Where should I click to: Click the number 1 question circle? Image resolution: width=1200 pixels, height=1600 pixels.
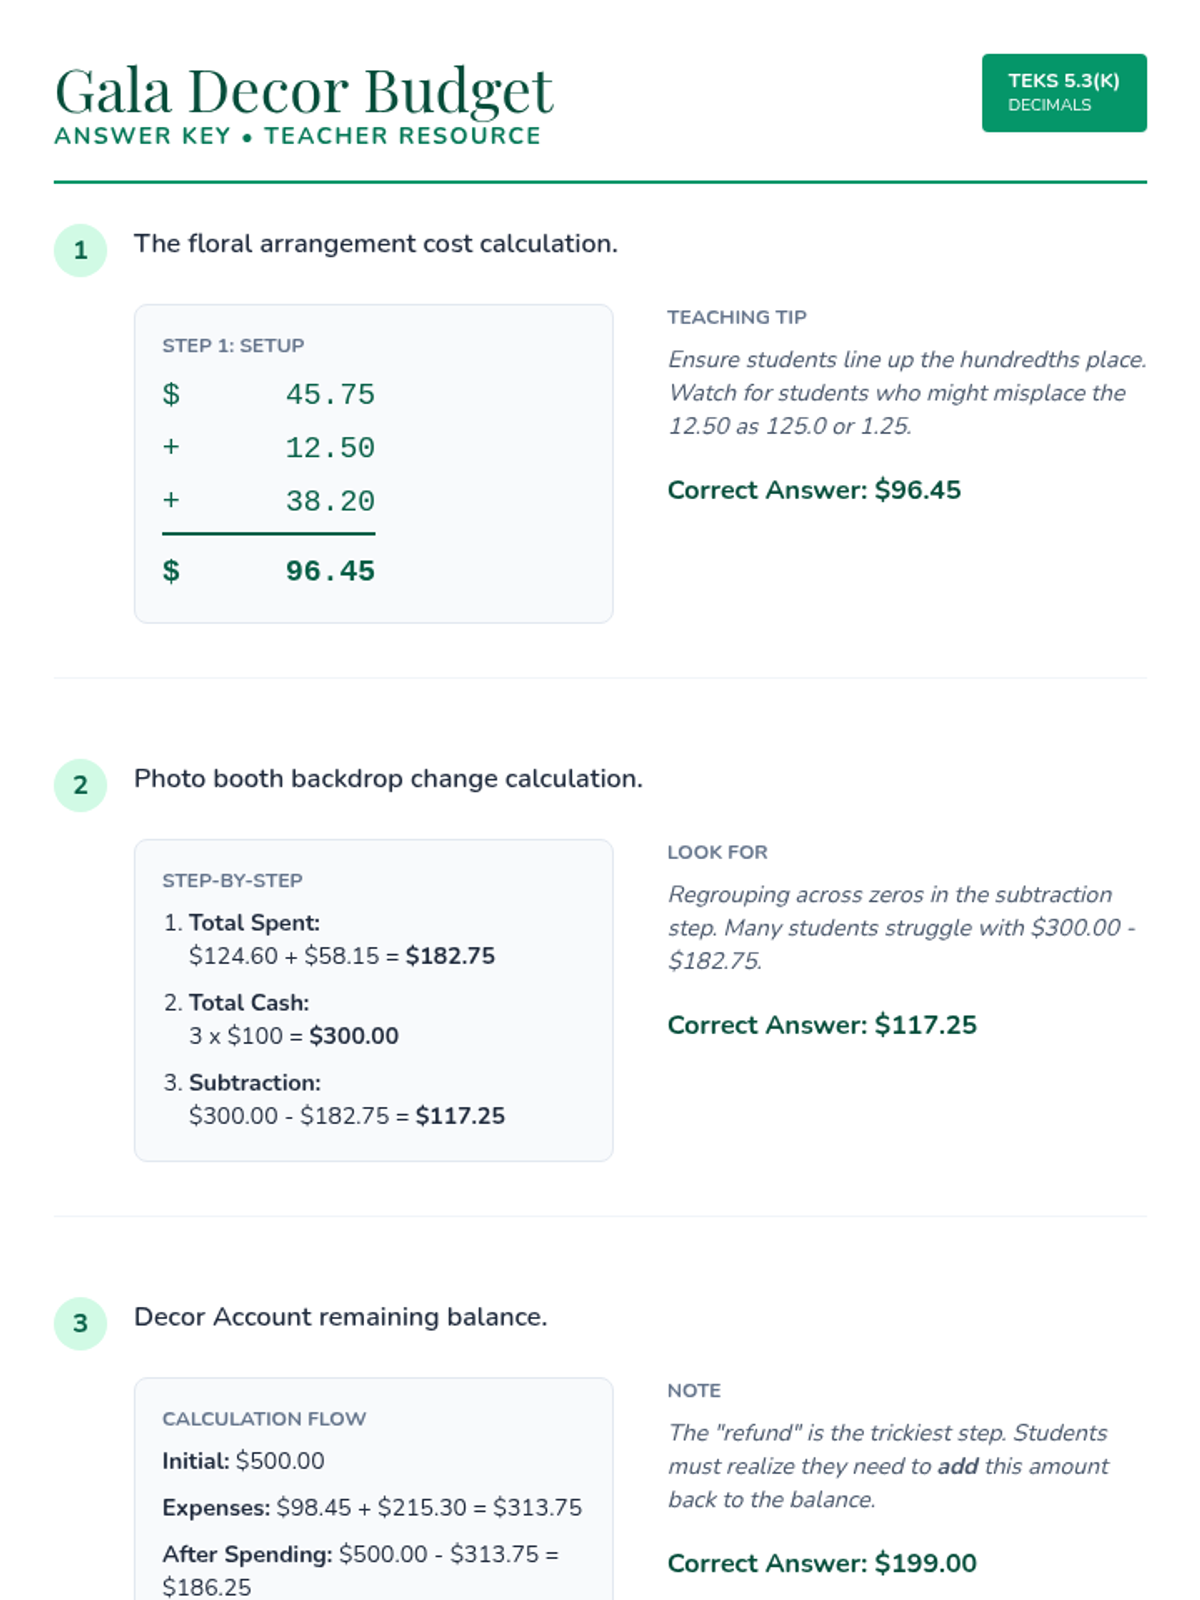tap(80, 250)
